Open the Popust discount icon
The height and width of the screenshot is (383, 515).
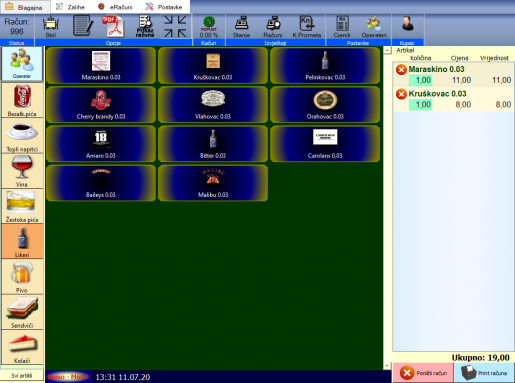tap(209, 27)
